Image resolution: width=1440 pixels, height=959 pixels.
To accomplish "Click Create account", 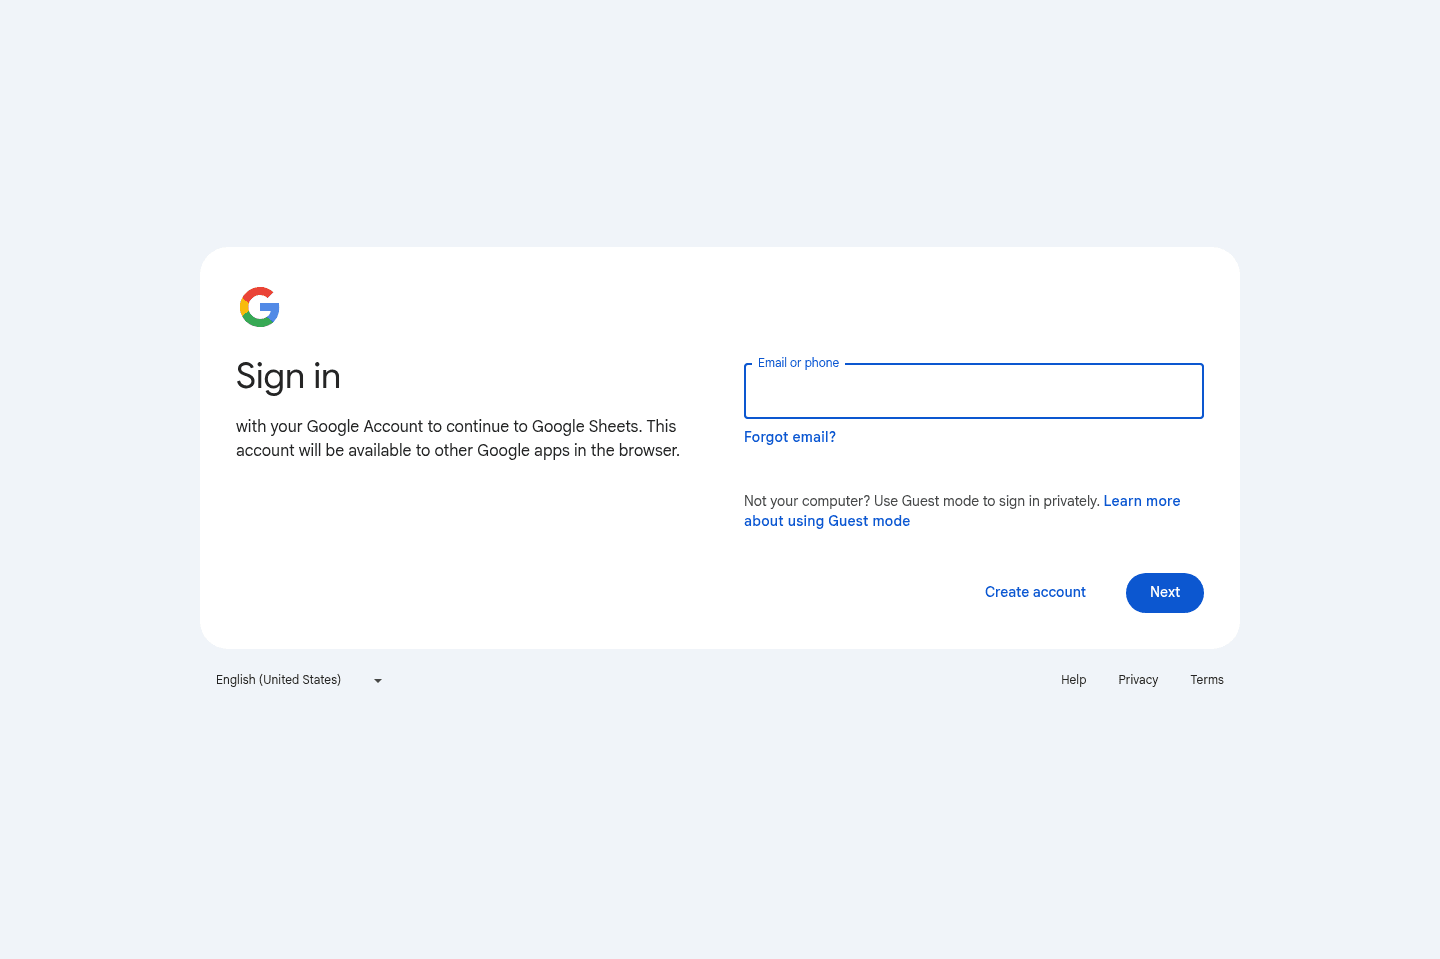I will click(1035, 592).
